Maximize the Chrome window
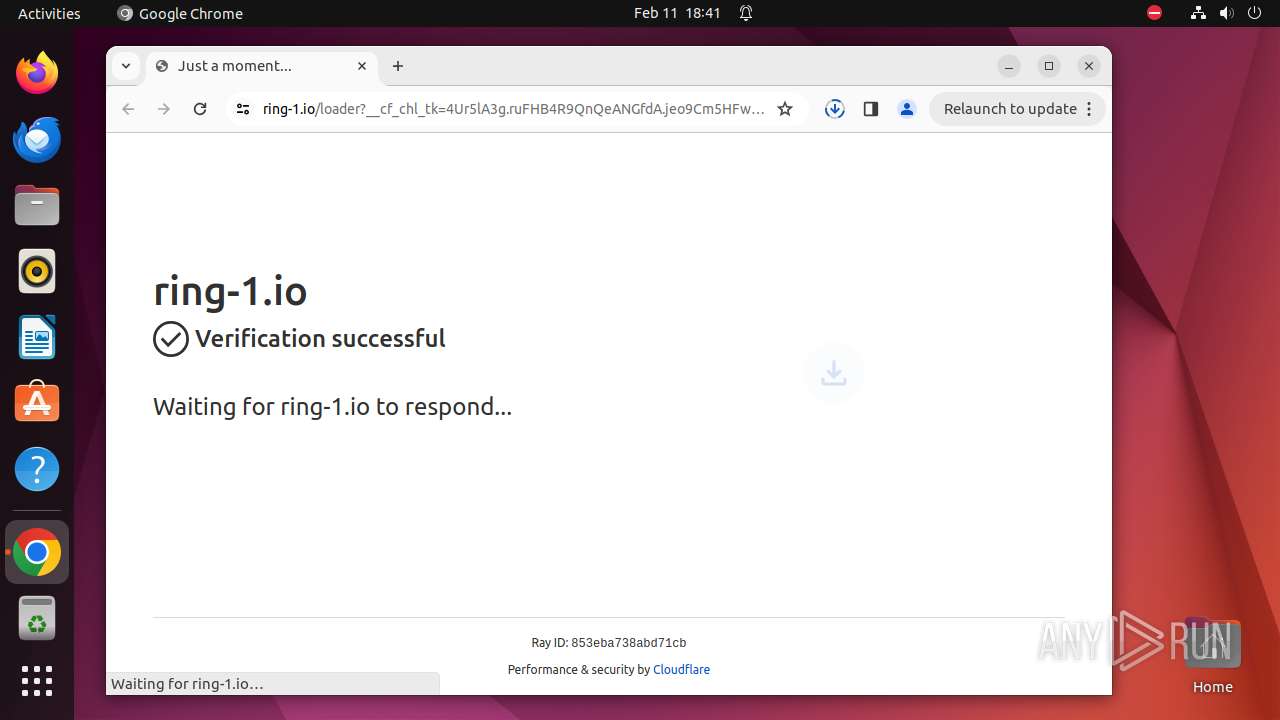The width and height of the screenshot is (1280, 720). 1049,66
